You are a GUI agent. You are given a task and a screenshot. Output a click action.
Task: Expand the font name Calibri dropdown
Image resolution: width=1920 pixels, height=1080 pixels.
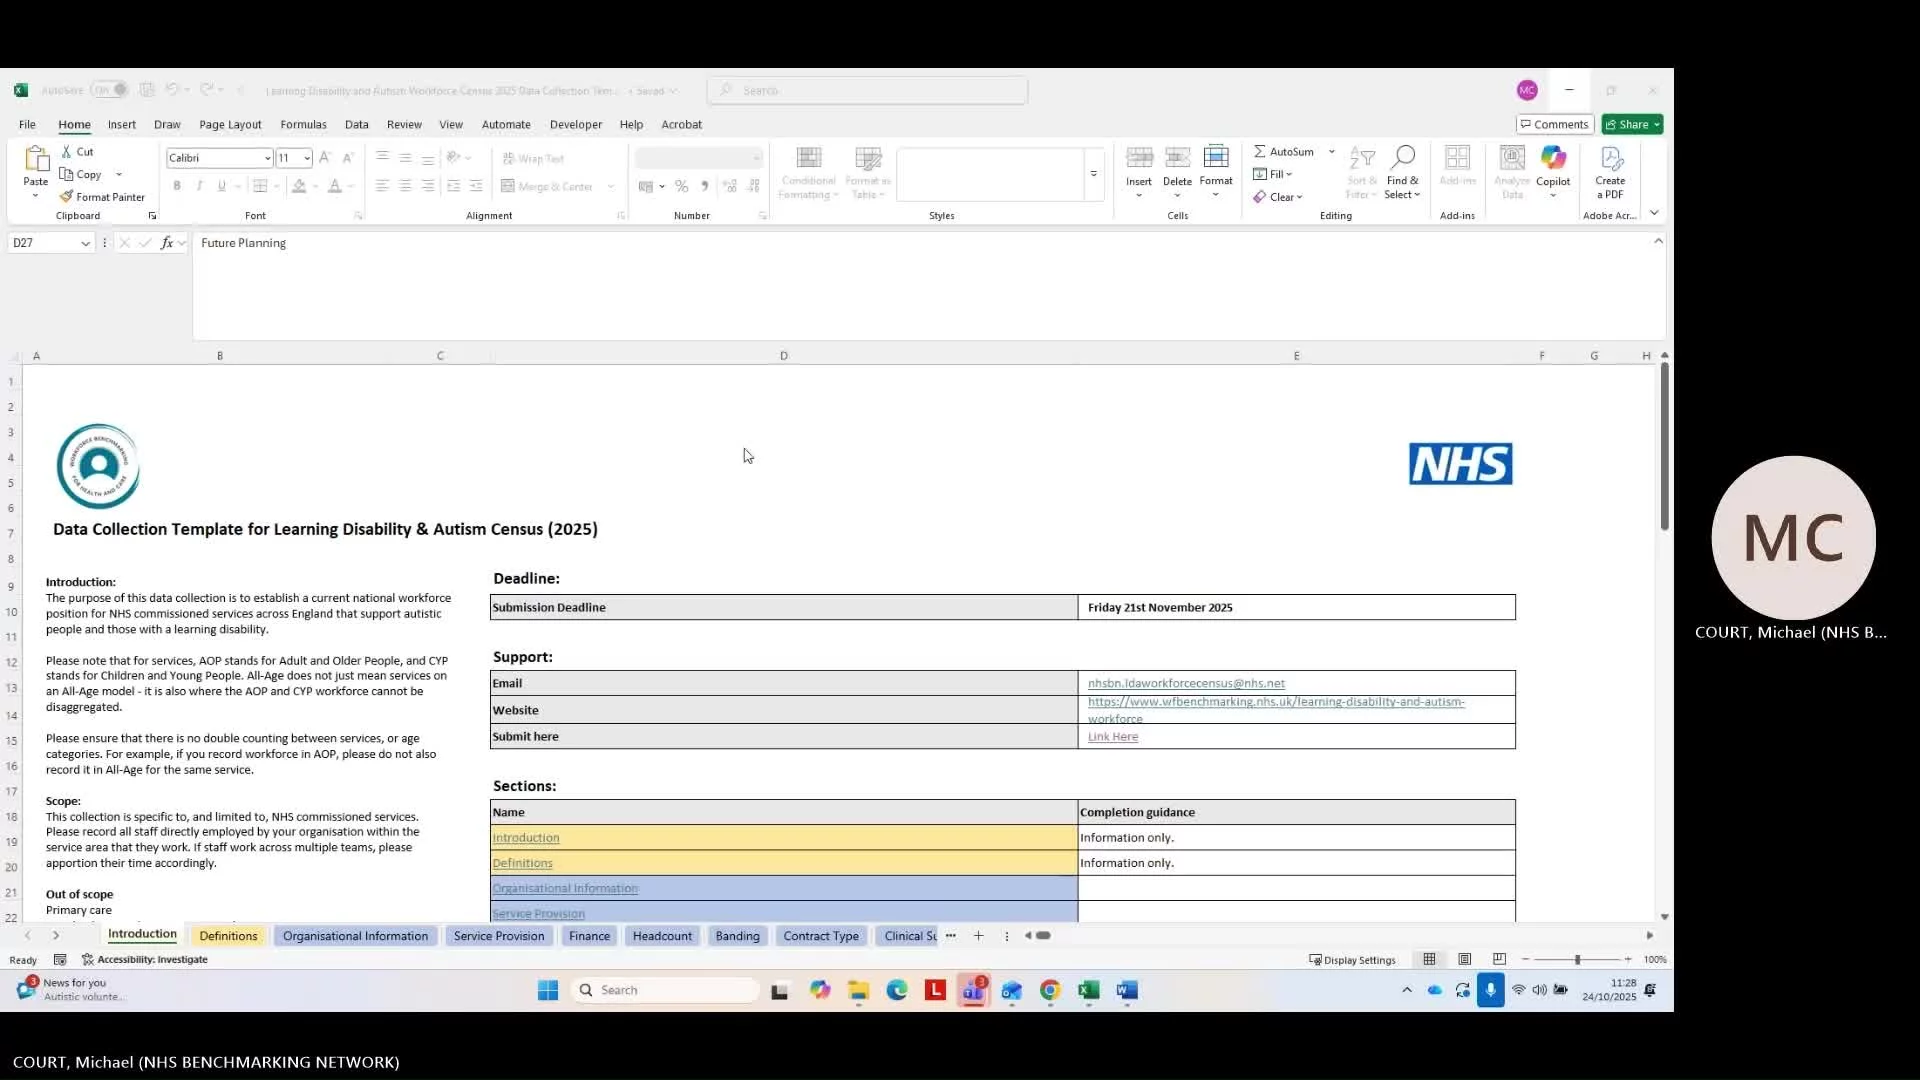[267, 158]
